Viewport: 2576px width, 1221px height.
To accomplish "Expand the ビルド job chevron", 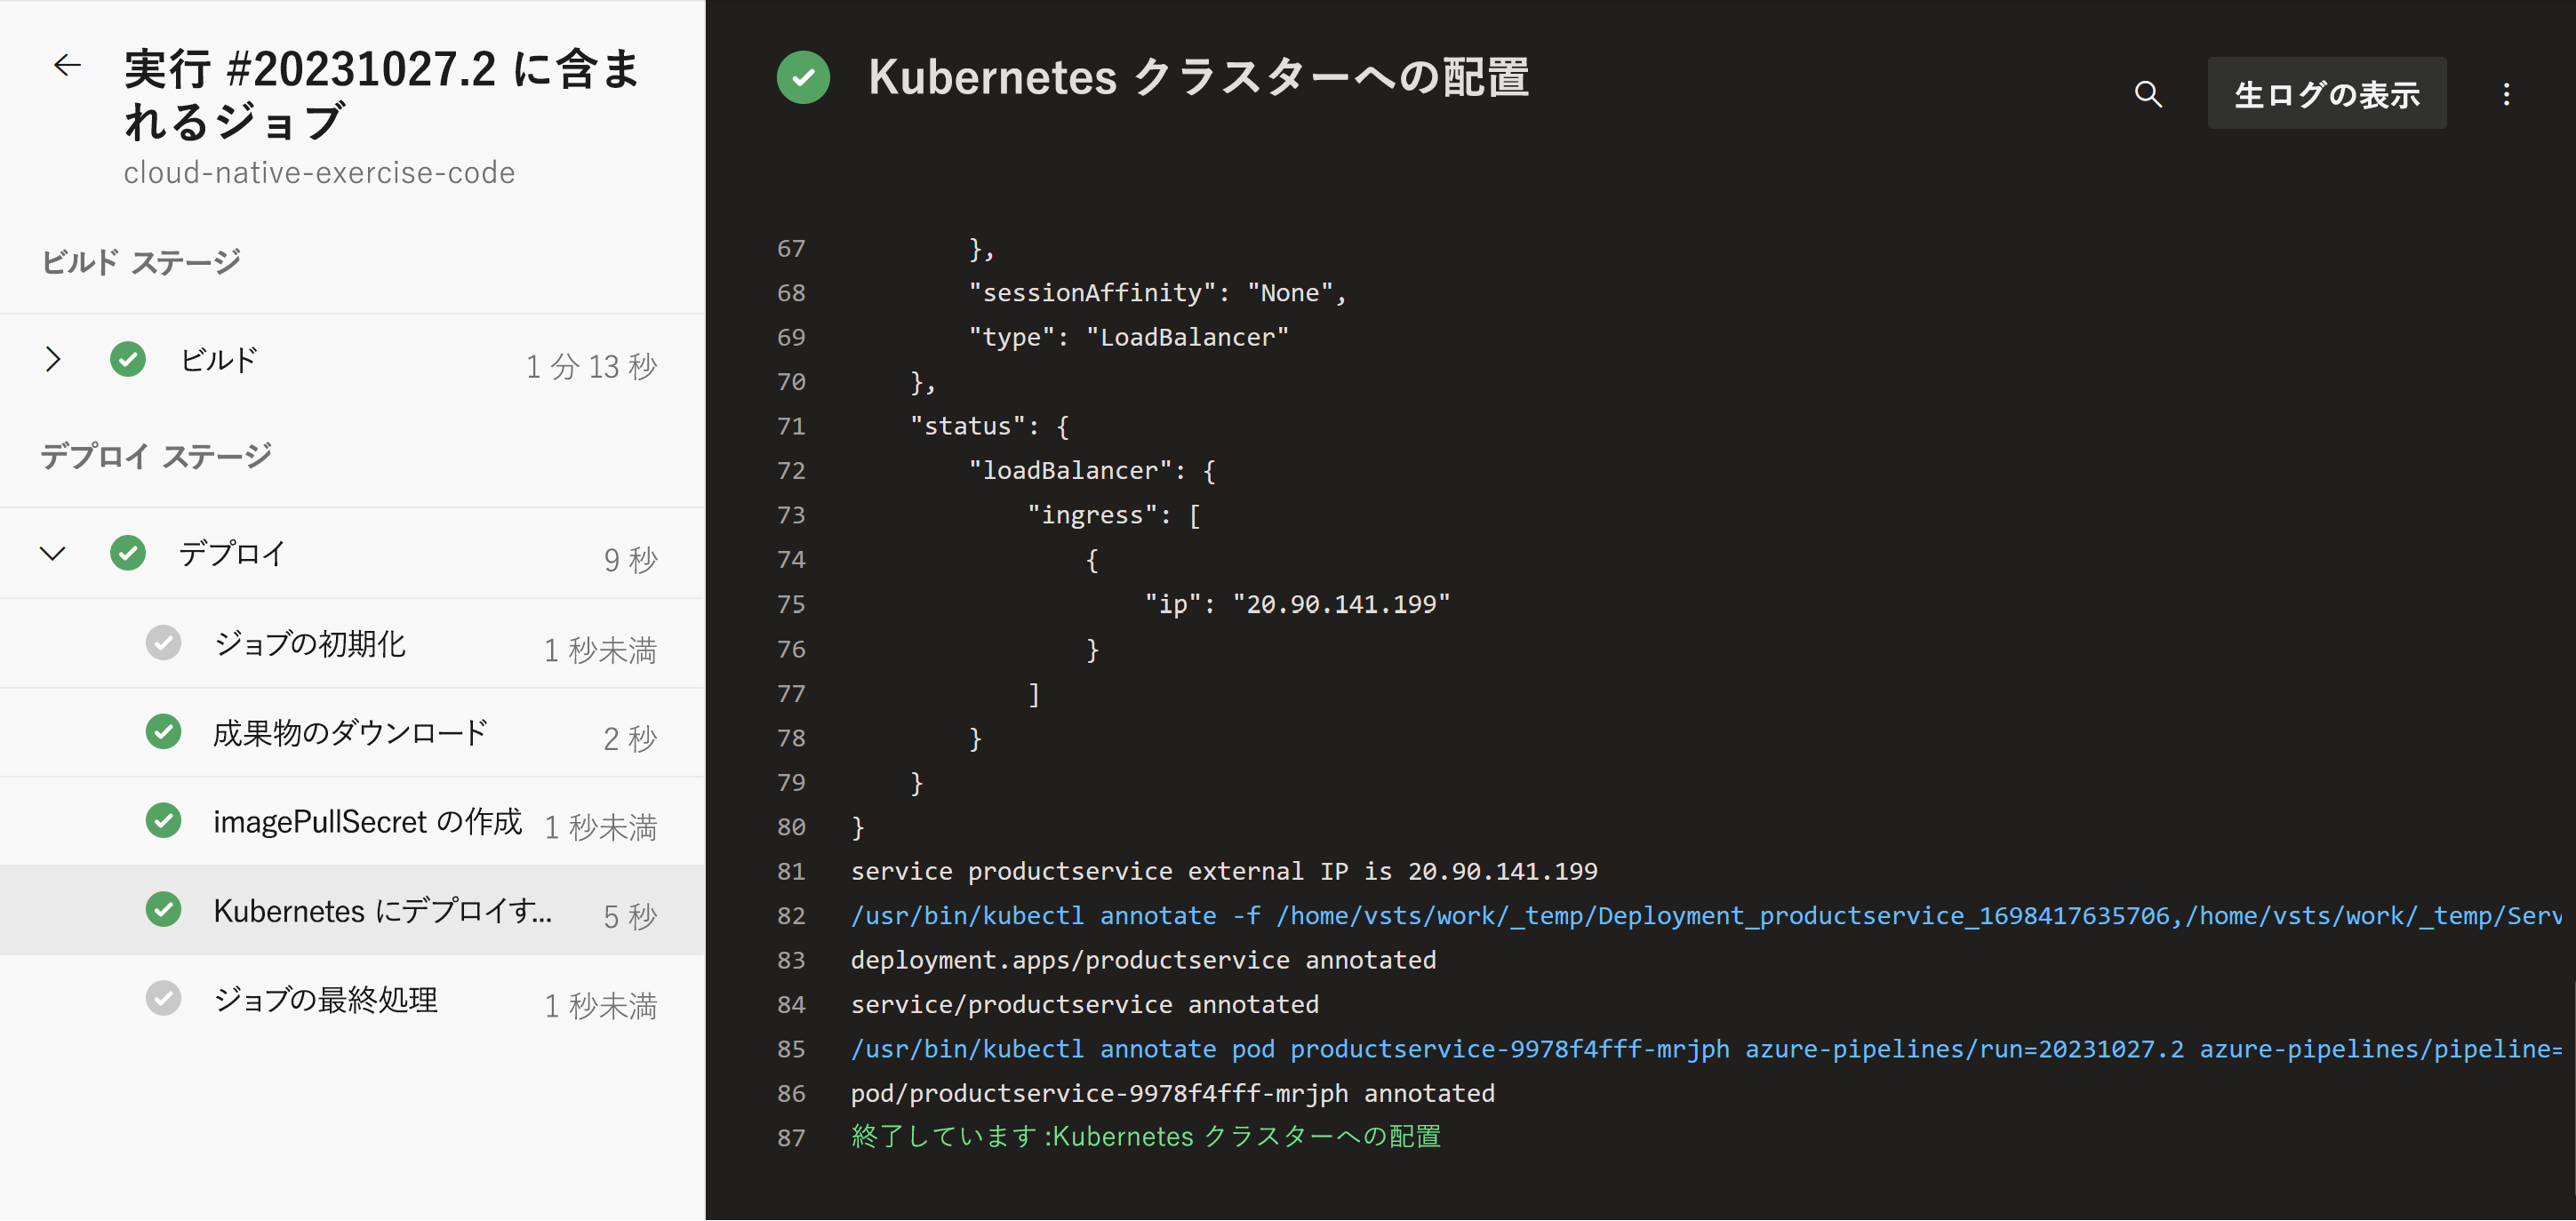I will pos(53,359).
